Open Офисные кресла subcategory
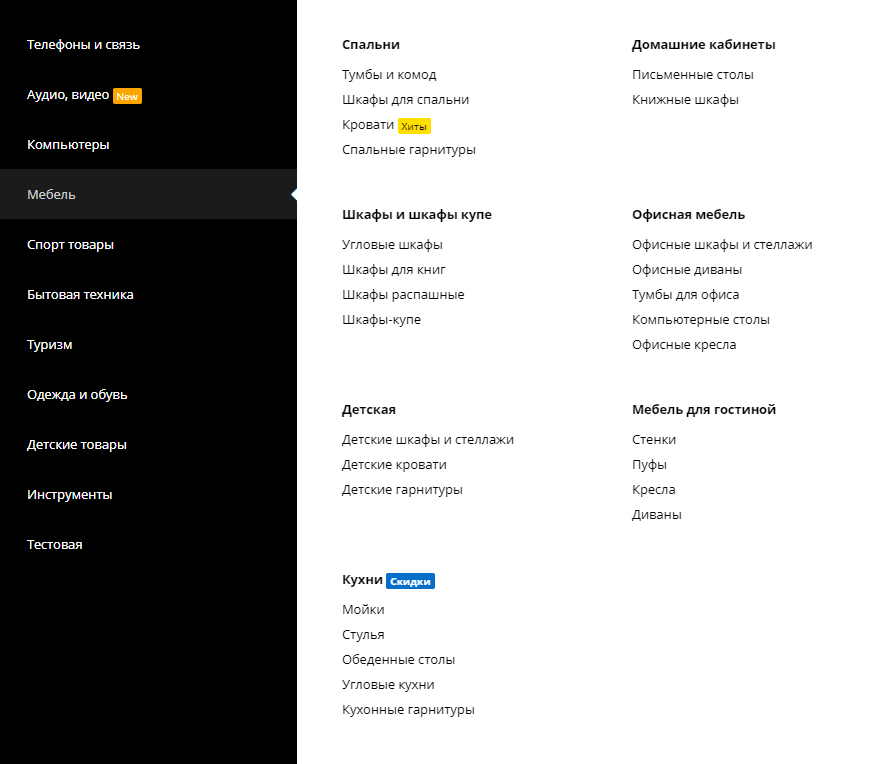Image resolution: width=892 pixels, height=764 pixels. [x=684, y=345]
